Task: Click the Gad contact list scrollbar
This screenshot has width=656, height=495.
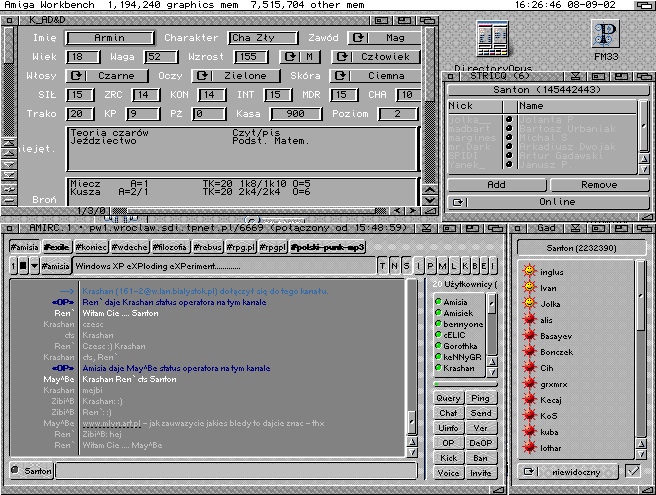Action: tap(641, 349)
